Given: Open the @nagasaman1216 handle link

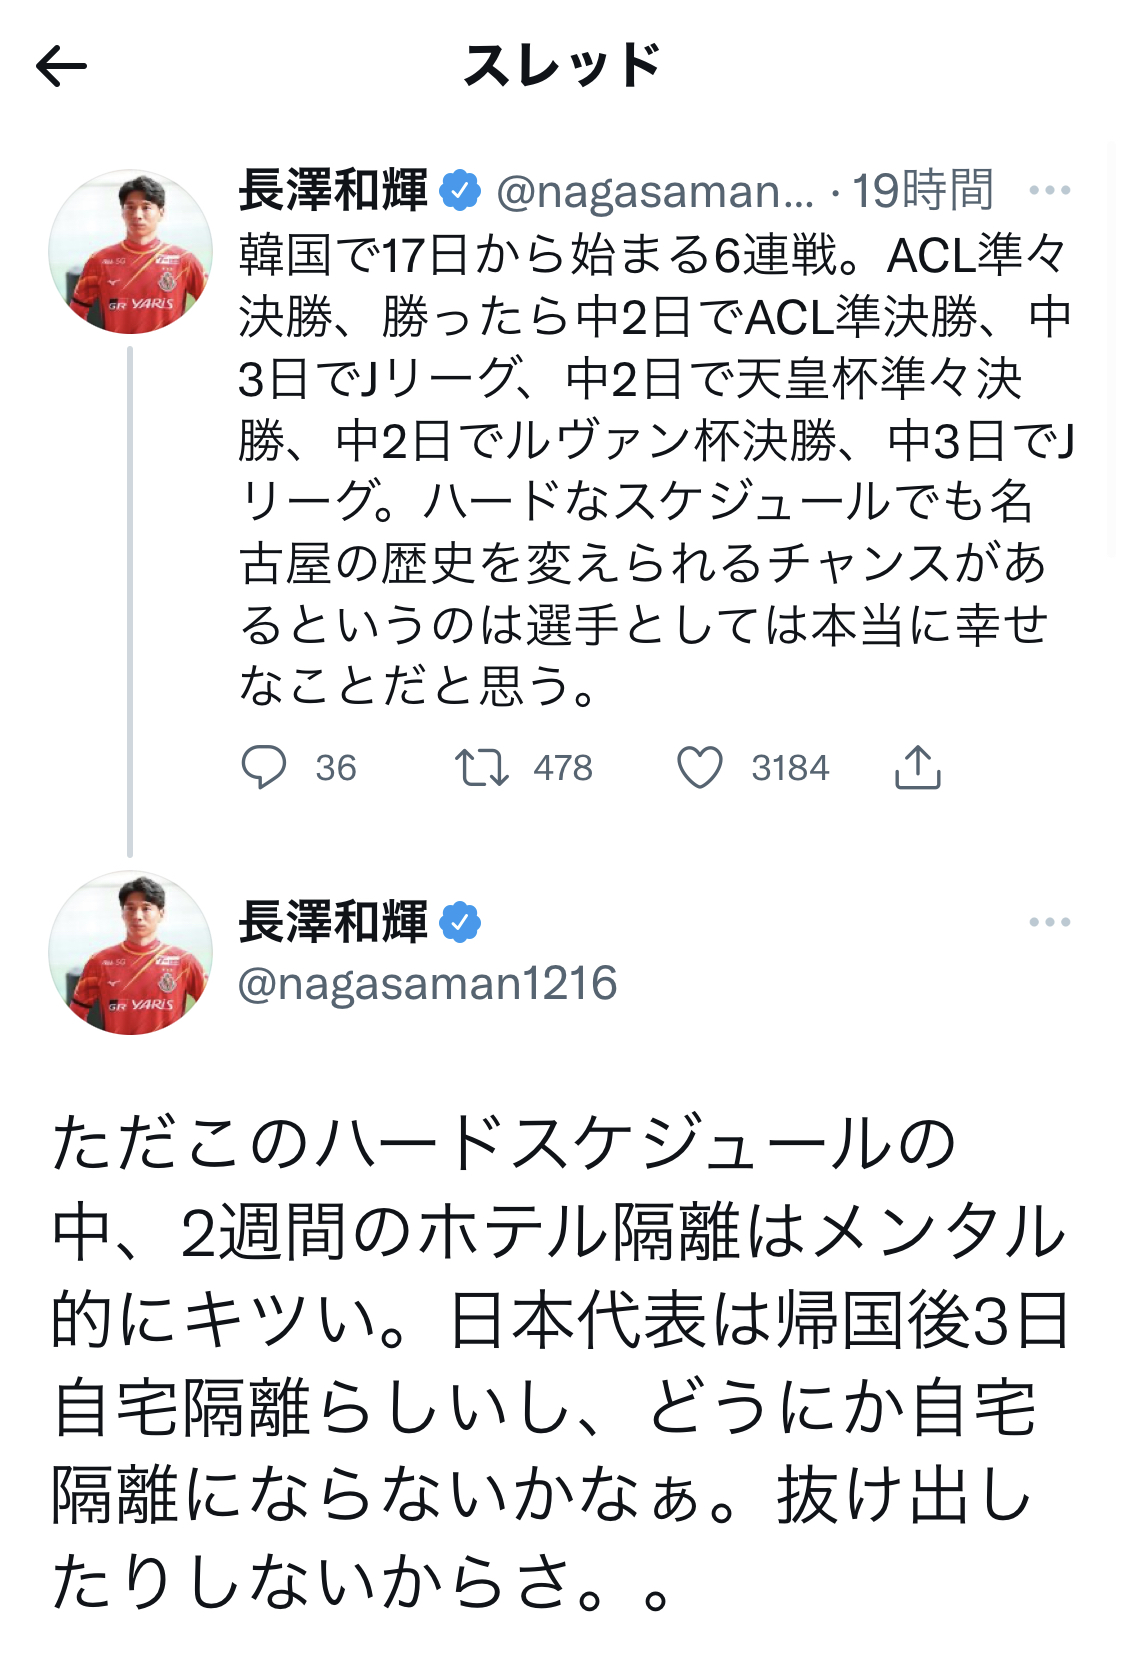Looking at the screenshot, I should click(x=428, y=984).
